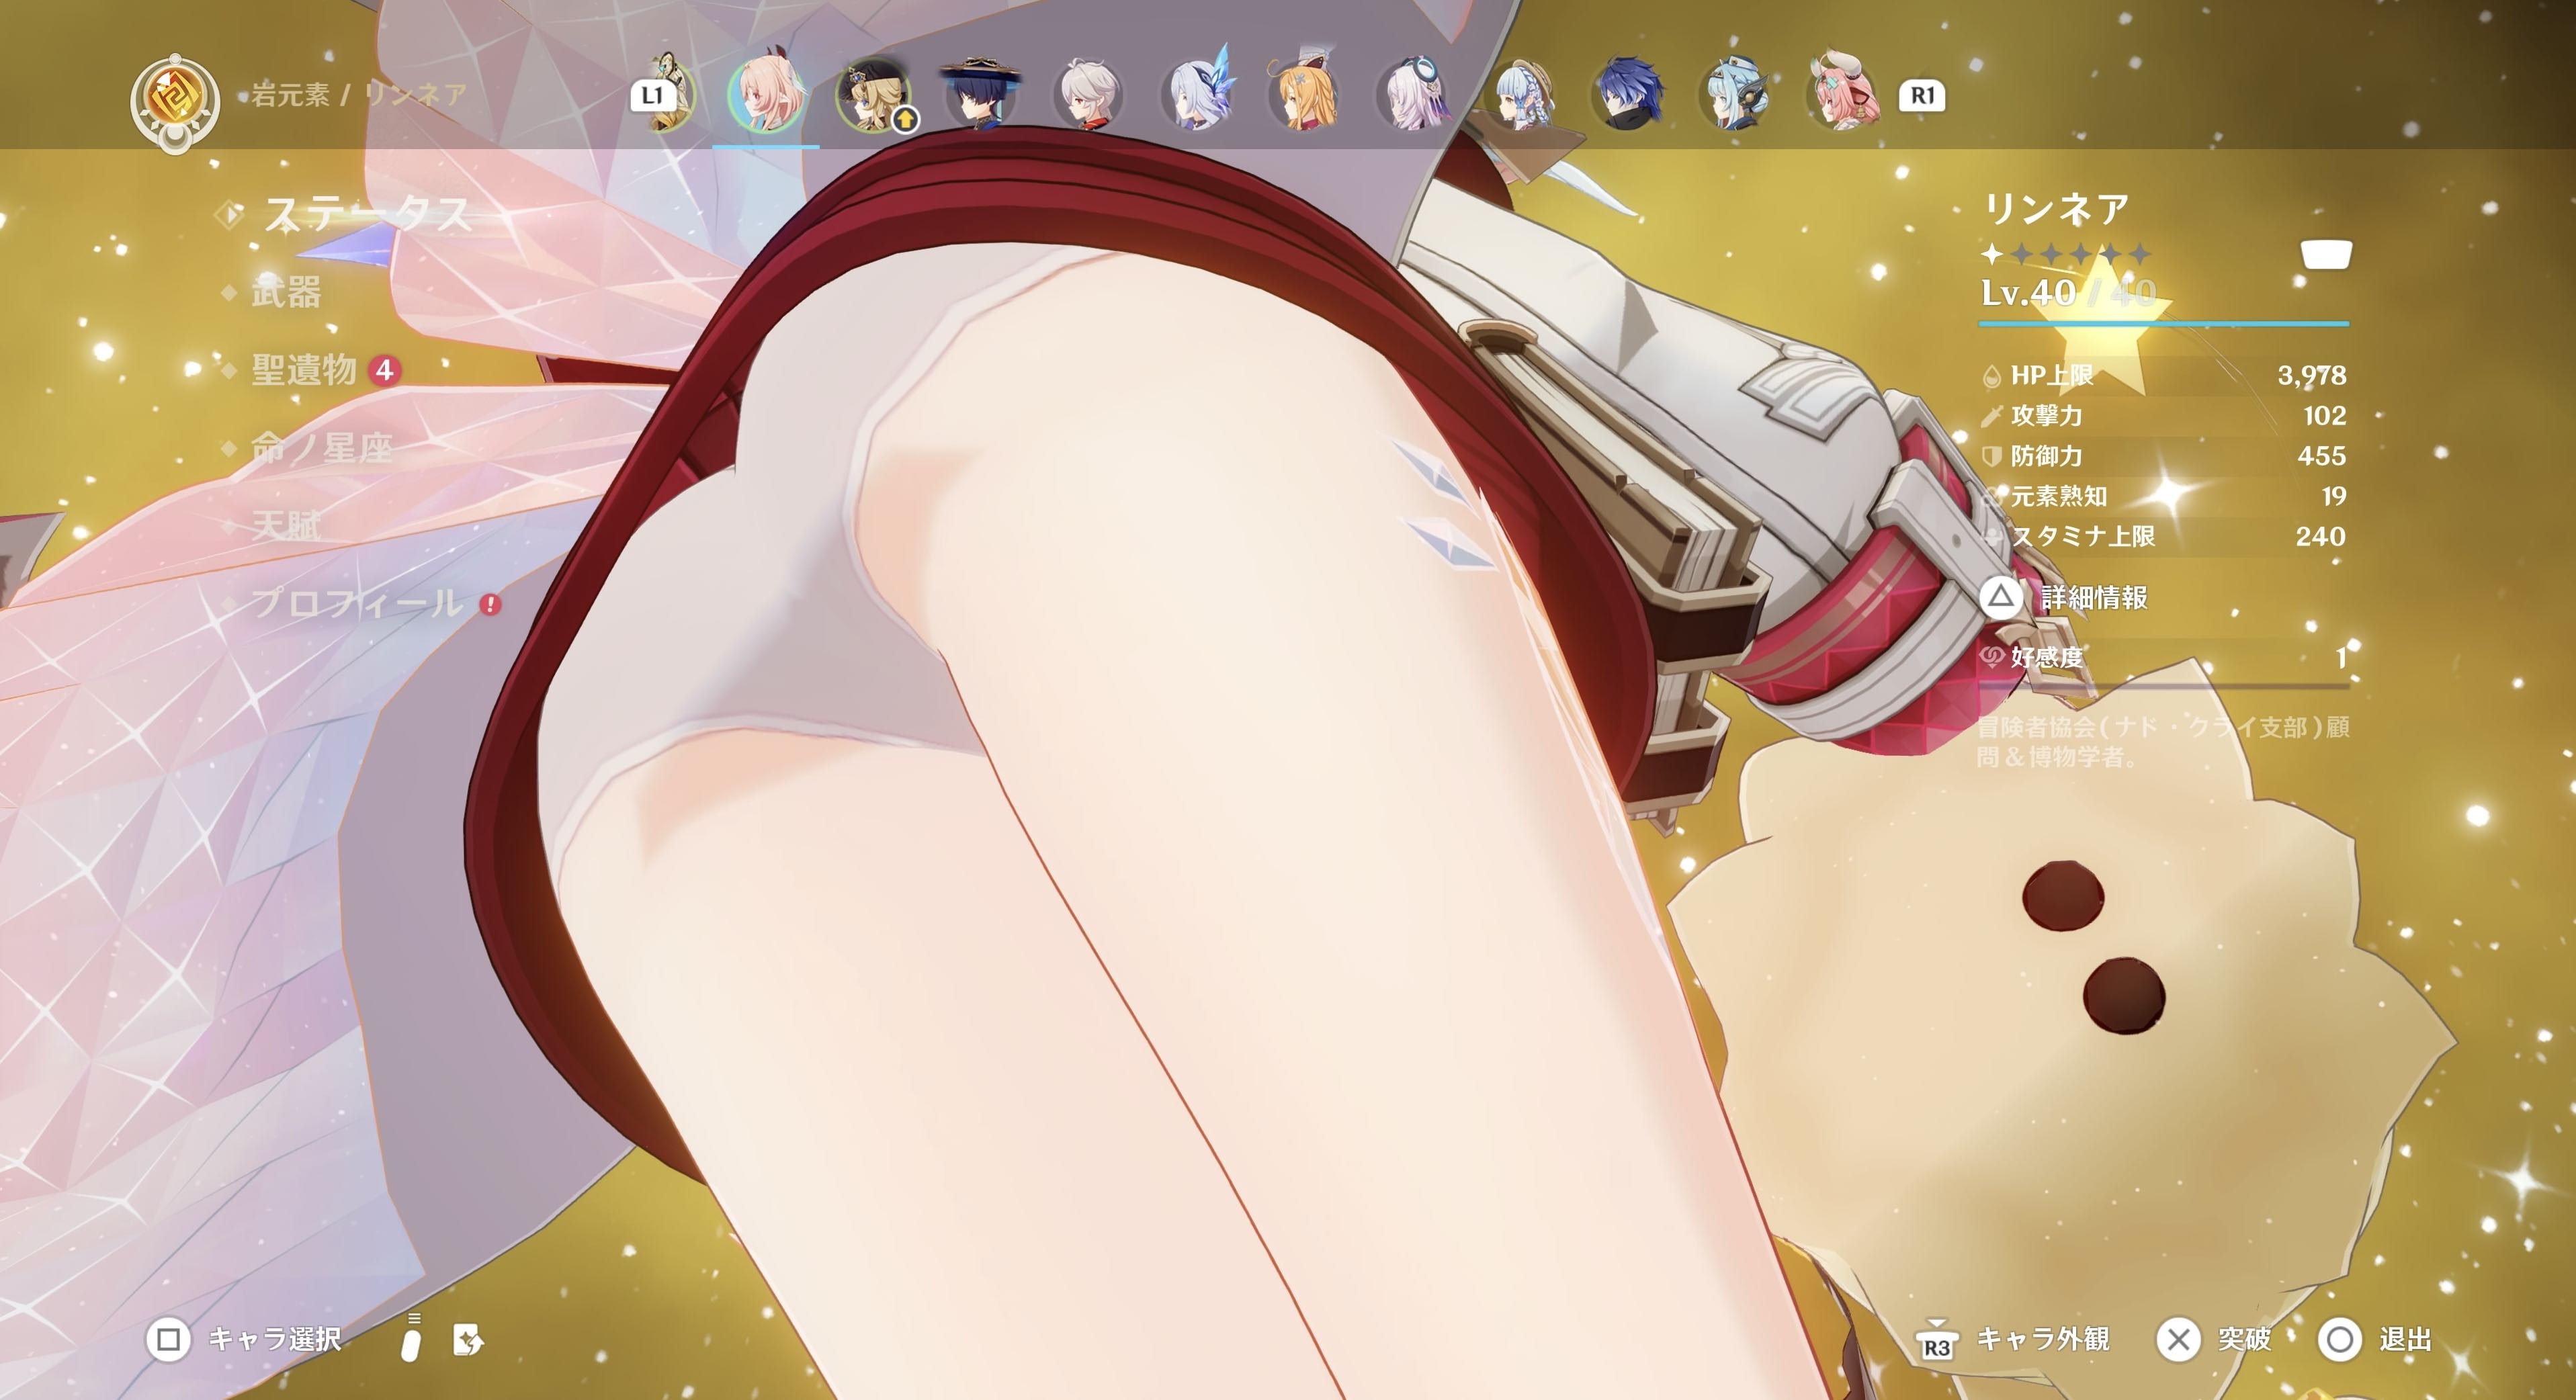The width and height of the screenshot is (2576, 1400).
Task: Open the 天賦 talents menu
Action: 286,525
